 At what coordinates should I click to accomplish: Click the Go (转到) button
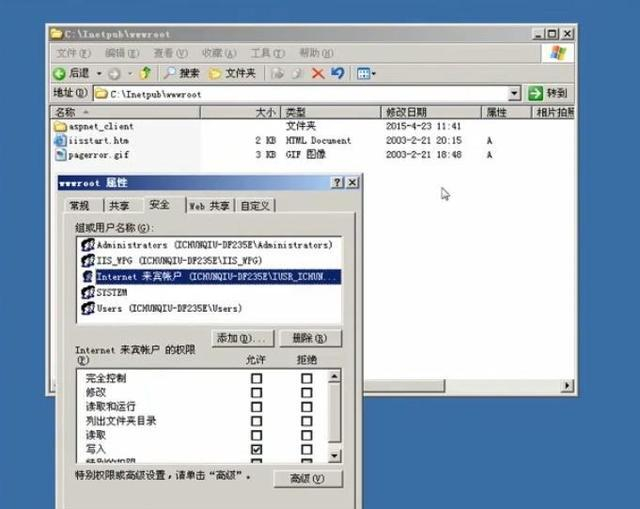[549, 93]
